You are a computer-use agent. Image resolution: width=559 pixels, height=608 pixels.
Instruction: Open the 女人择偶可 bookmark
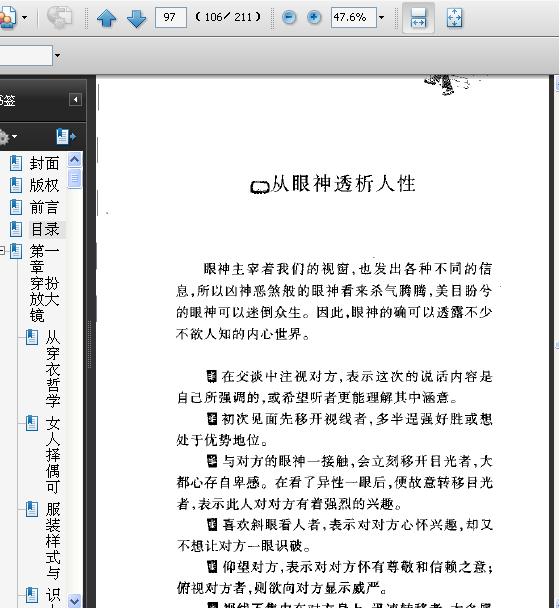[53, 455]
